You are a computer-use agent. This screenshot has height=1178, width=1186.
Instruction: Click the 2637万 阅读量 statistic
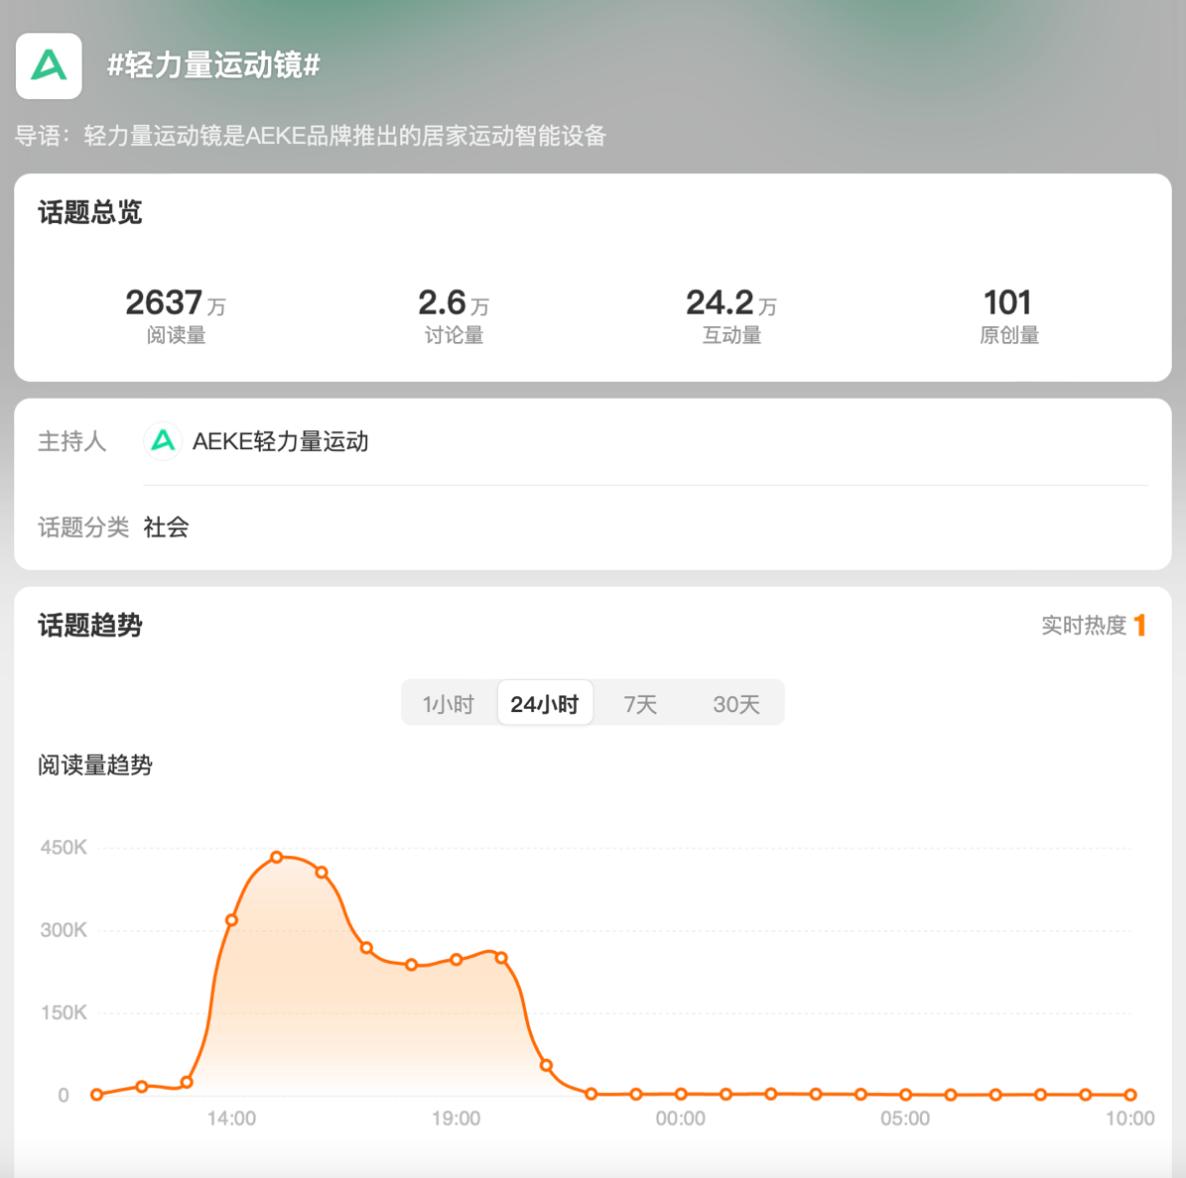(x=176, y=315)
